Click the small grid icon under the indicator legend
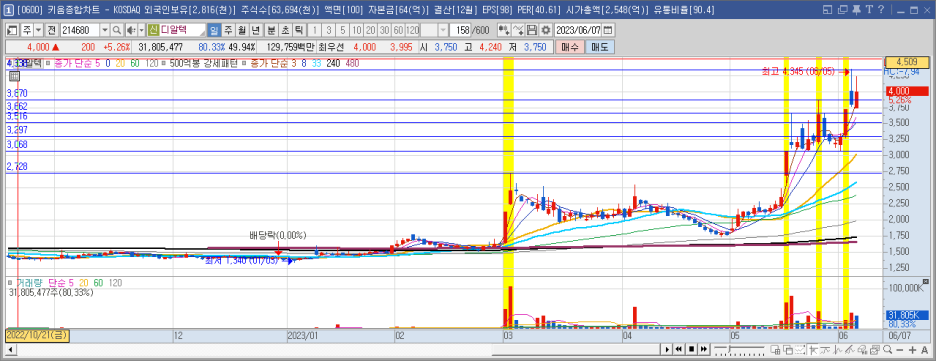 (14, 75)
